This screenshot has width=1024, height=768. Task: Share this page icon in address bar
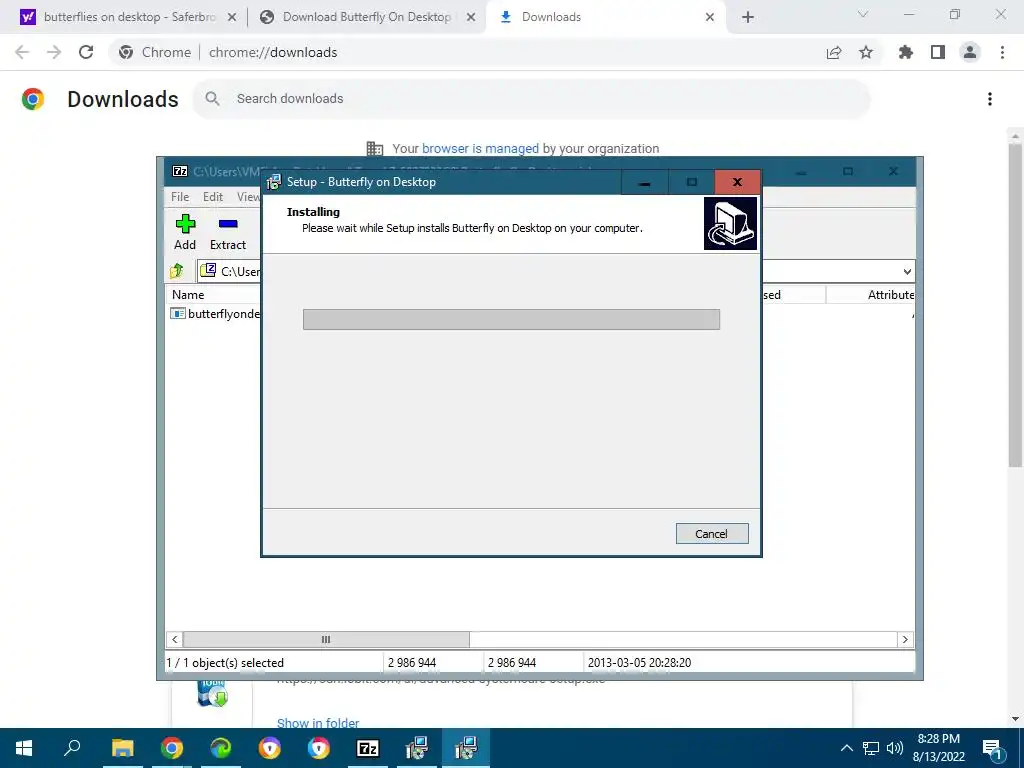(x=834, y=52)
